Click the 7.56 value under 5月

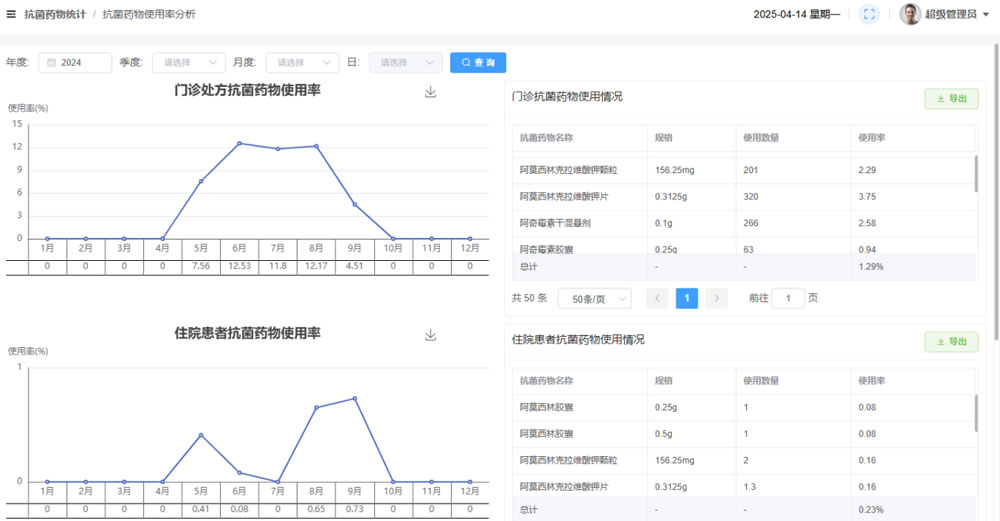coord(201,266)
